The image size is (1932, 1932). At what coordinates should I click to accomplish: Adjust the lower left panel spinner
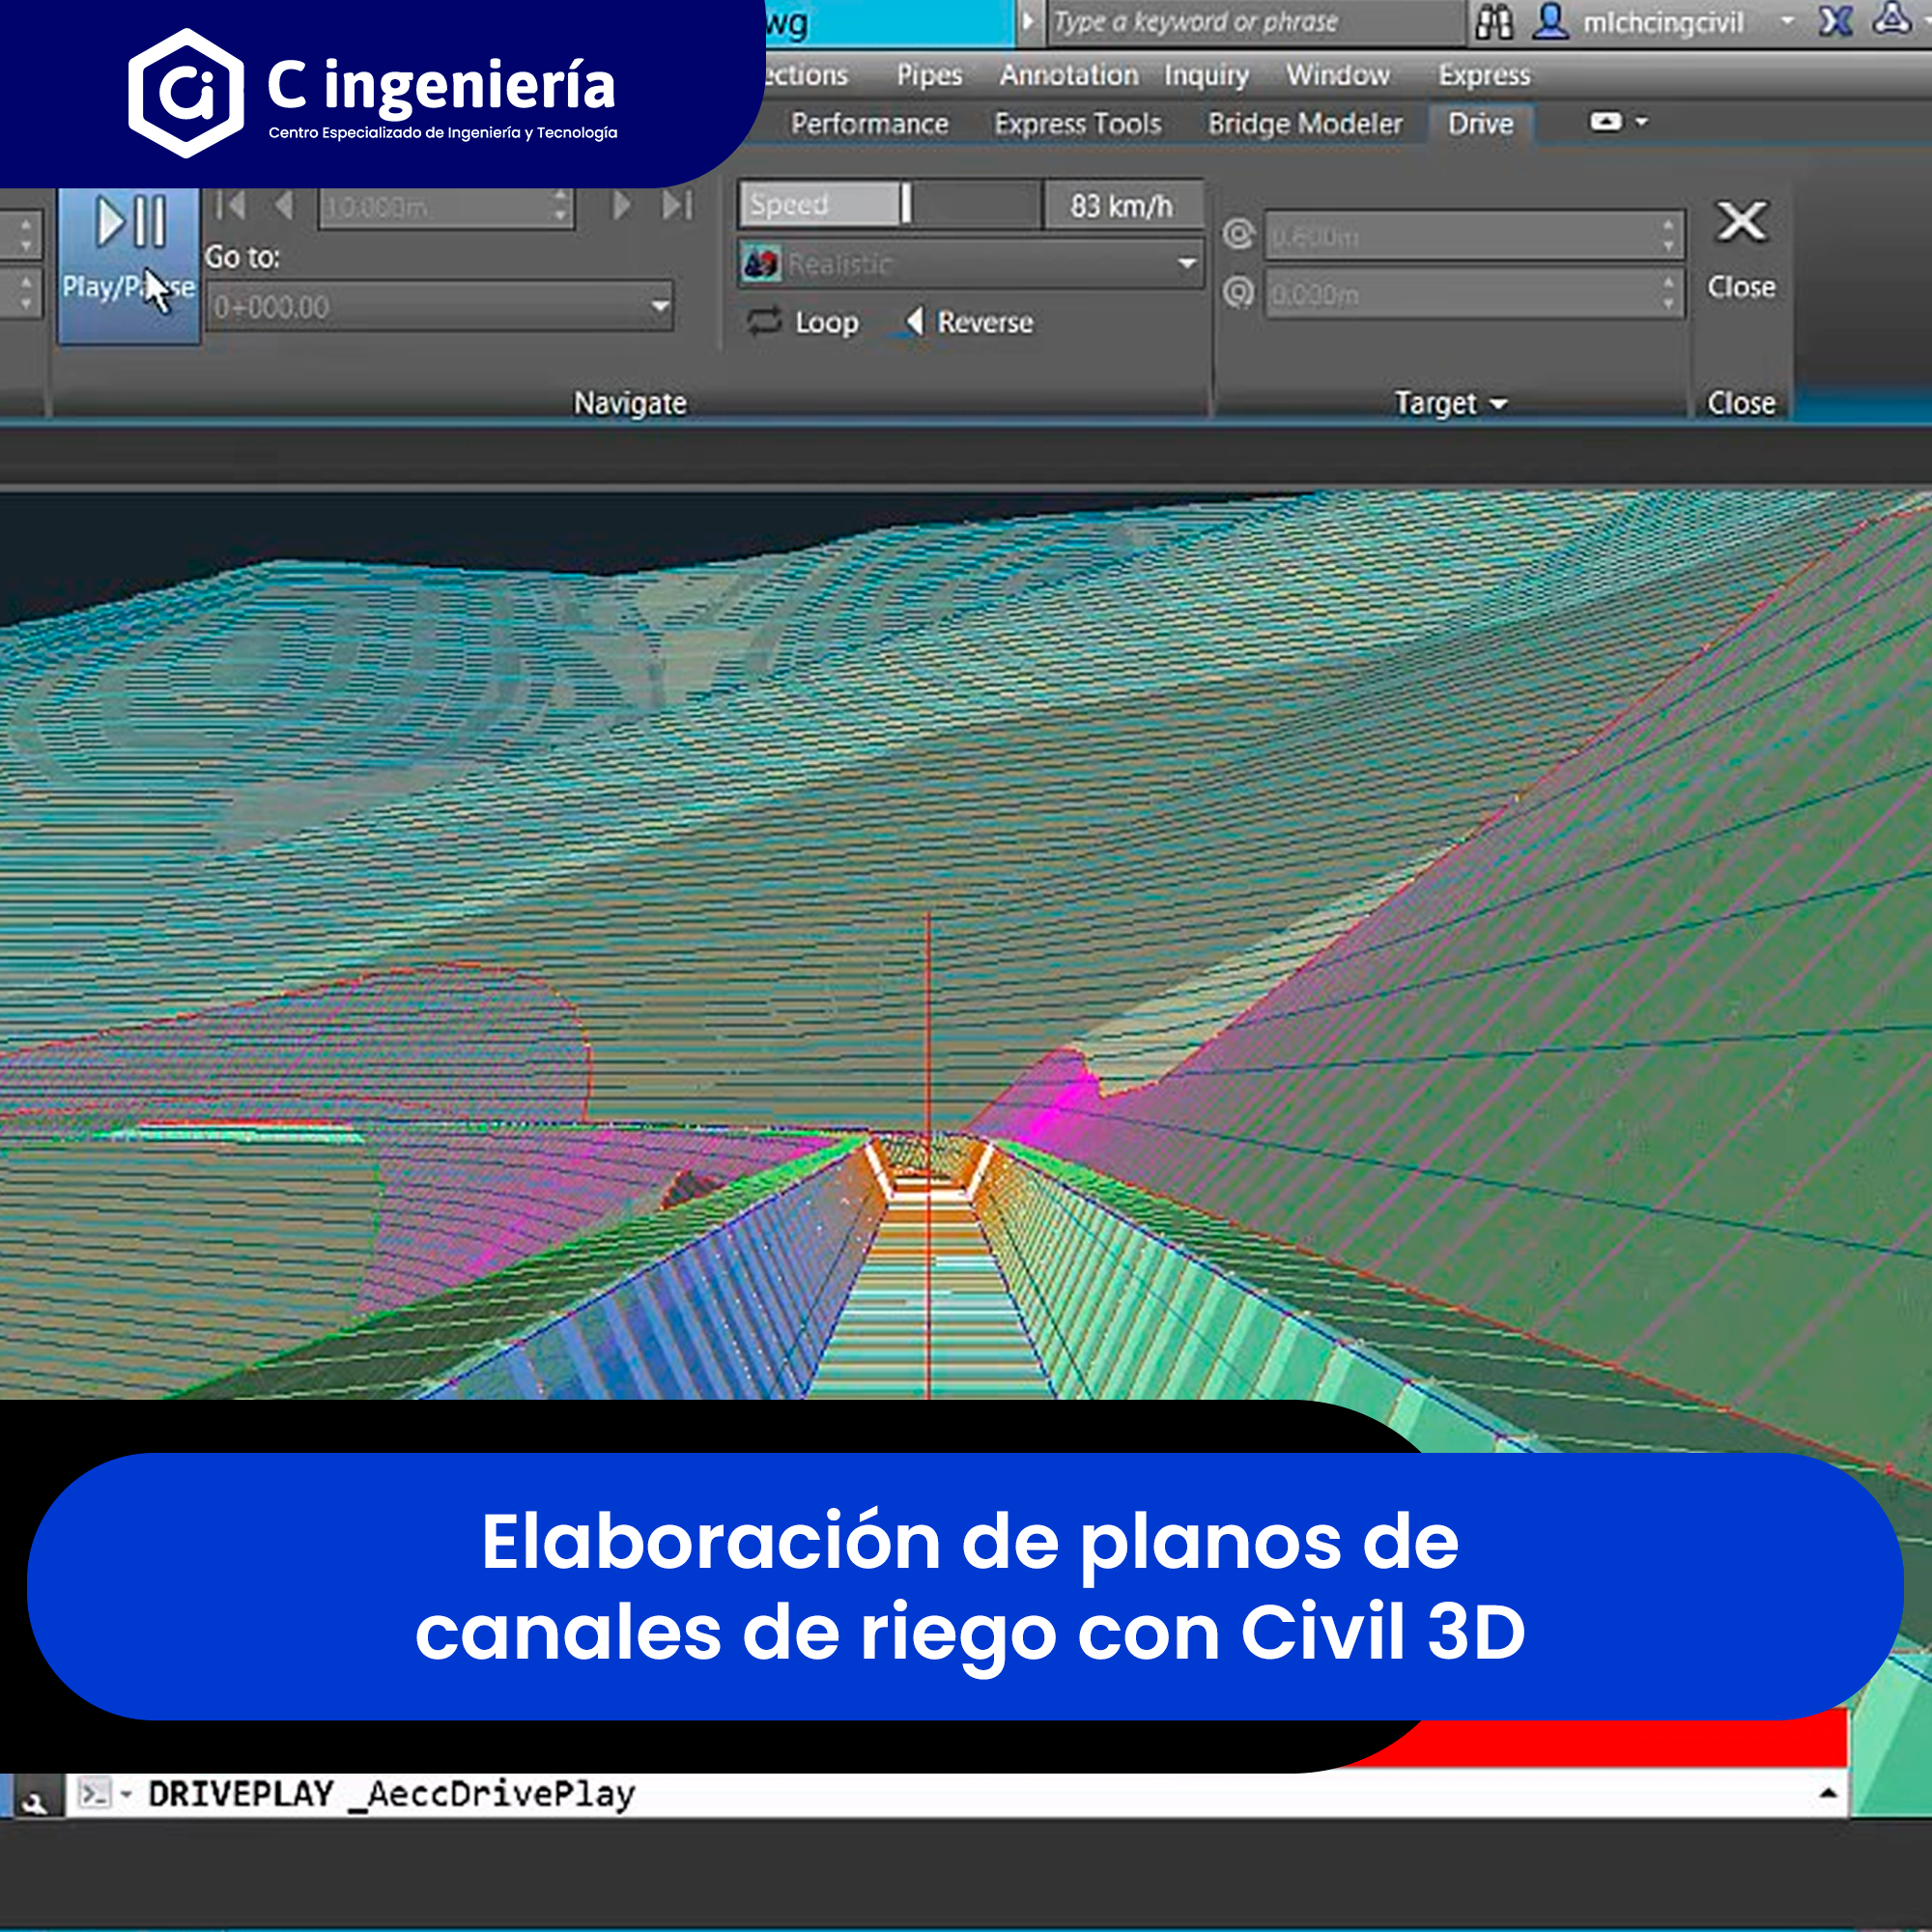click(x=24, y=292)
